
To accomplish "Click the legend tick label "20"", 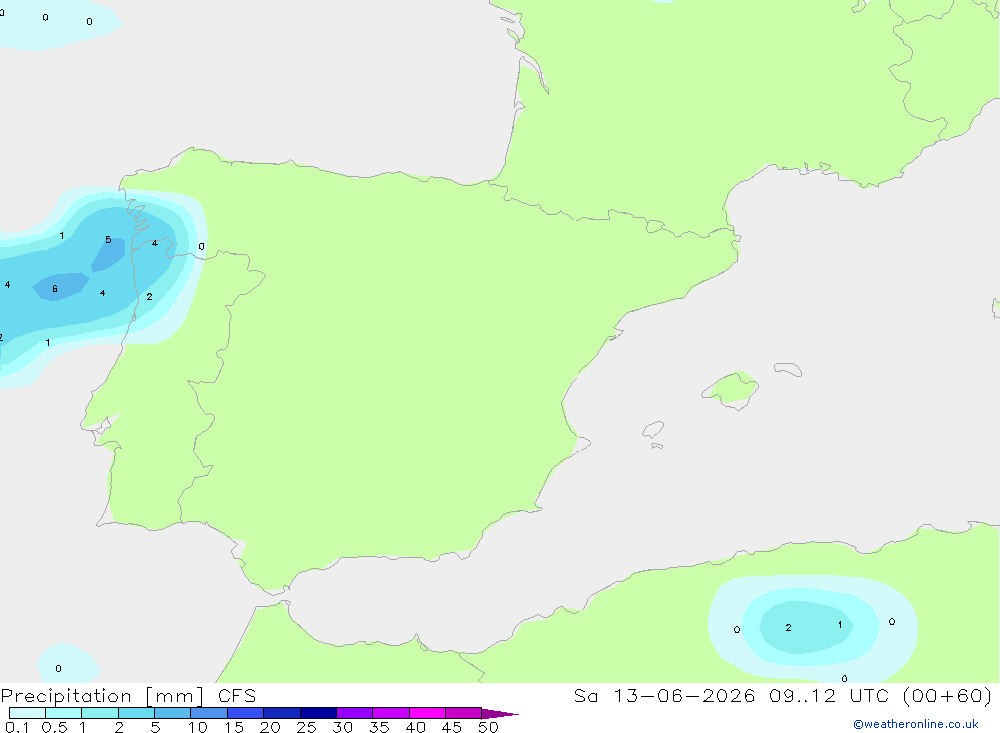I will pyautogui.click(x=270, y=727).
